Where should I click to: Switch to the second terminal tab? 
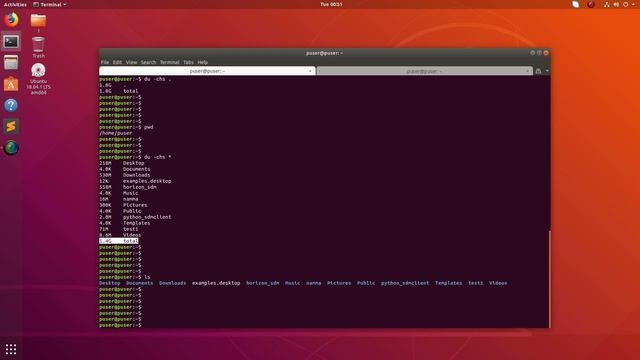click(424, 71)
